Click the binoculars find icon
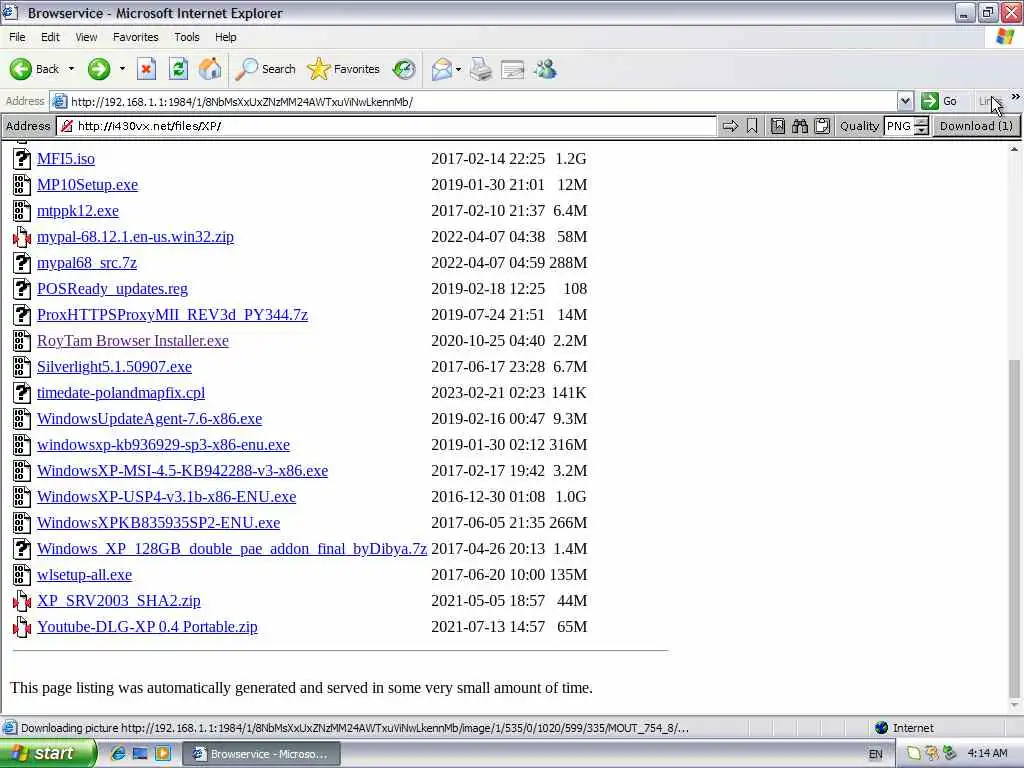Viewport: 1024px width, 768px height. pos(800,126)
